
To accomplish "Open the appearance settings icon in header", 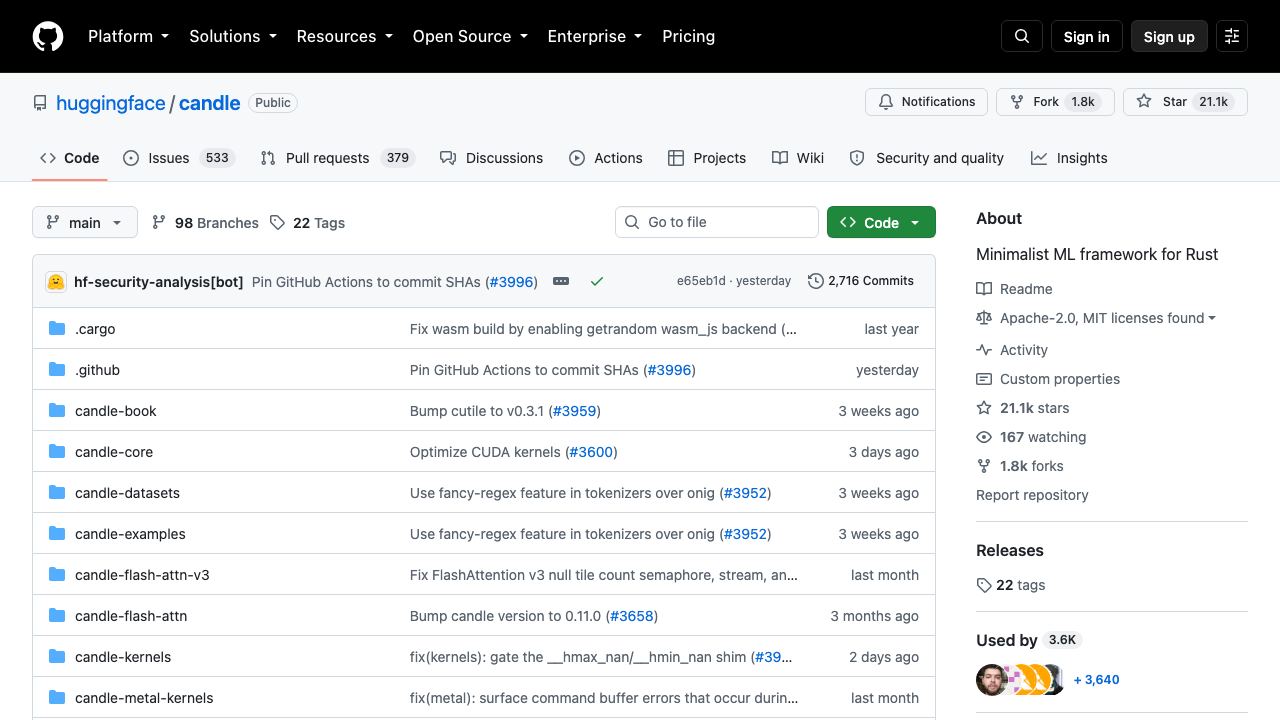I will coord(1232,36).
